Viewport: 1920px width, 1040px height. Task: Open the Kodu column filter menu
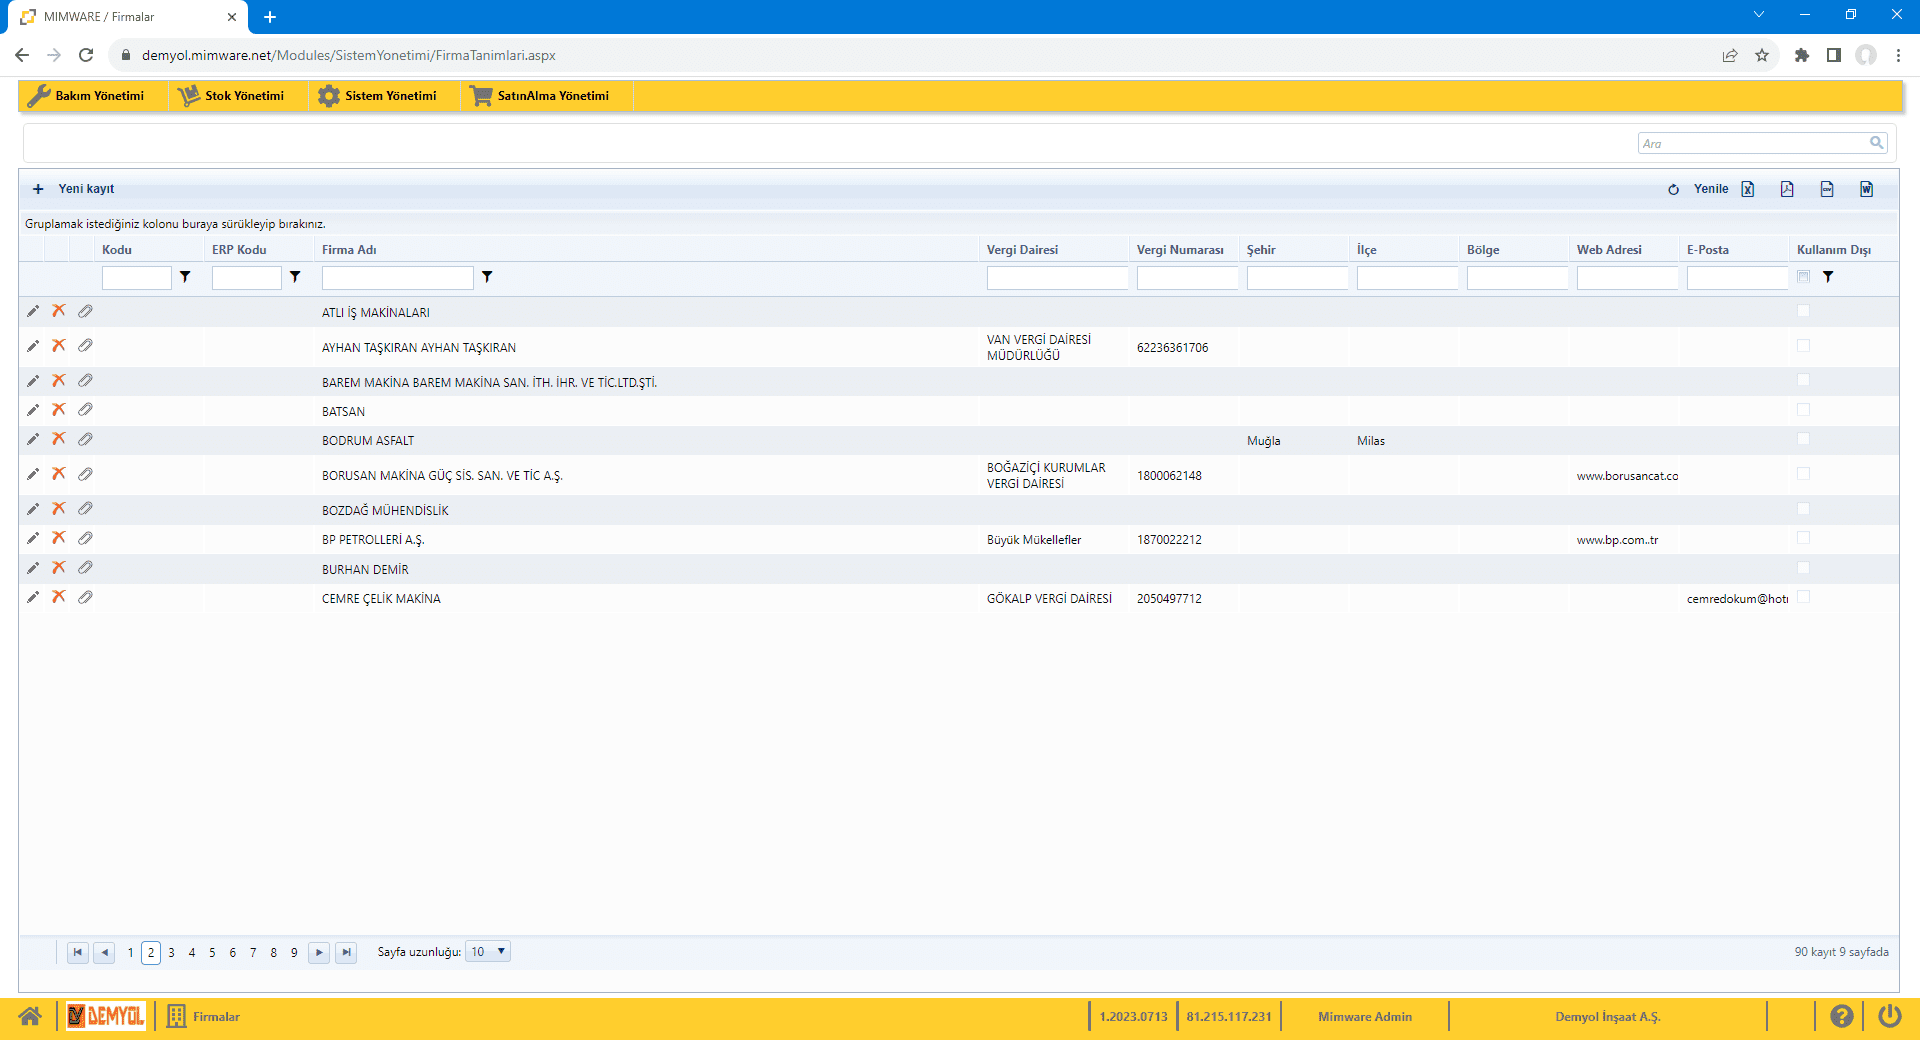185,277
